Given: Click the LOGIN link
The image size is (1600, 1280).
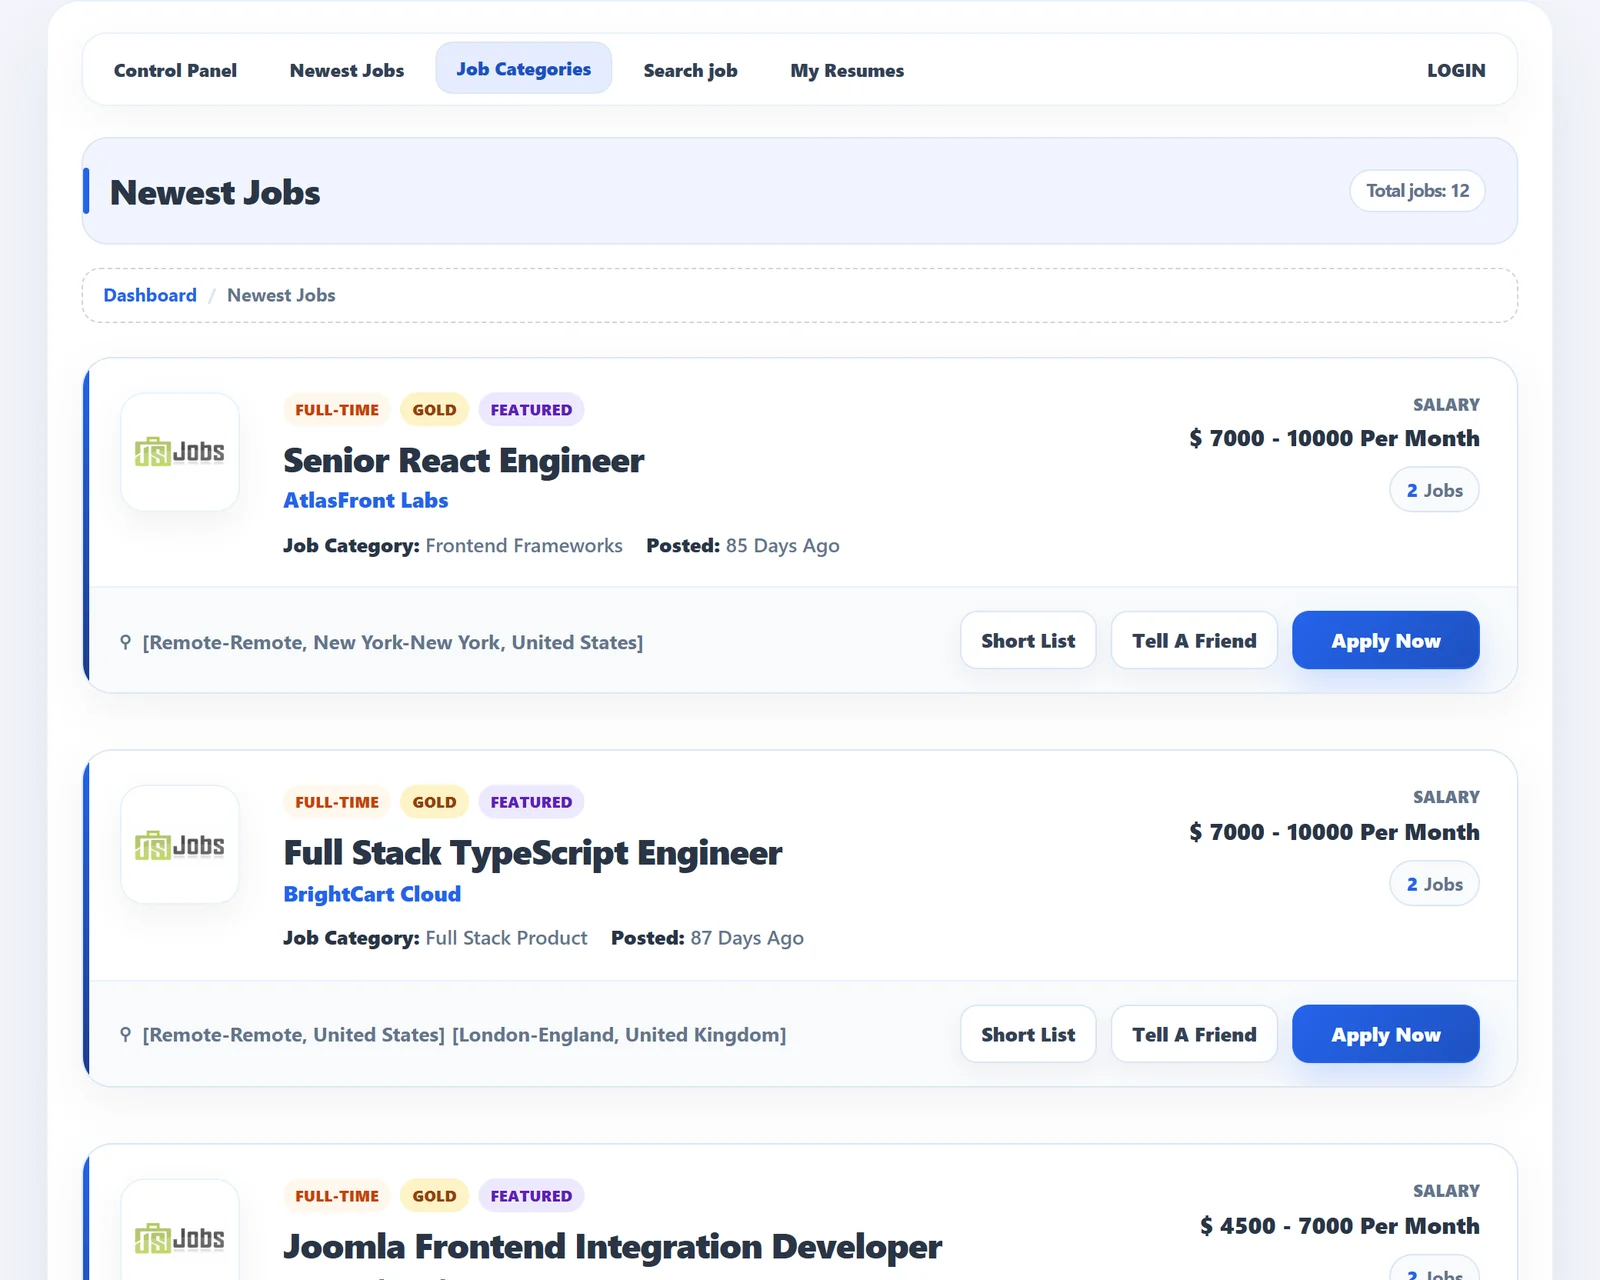Looking at the screenshot, I should click(1456, 70).
